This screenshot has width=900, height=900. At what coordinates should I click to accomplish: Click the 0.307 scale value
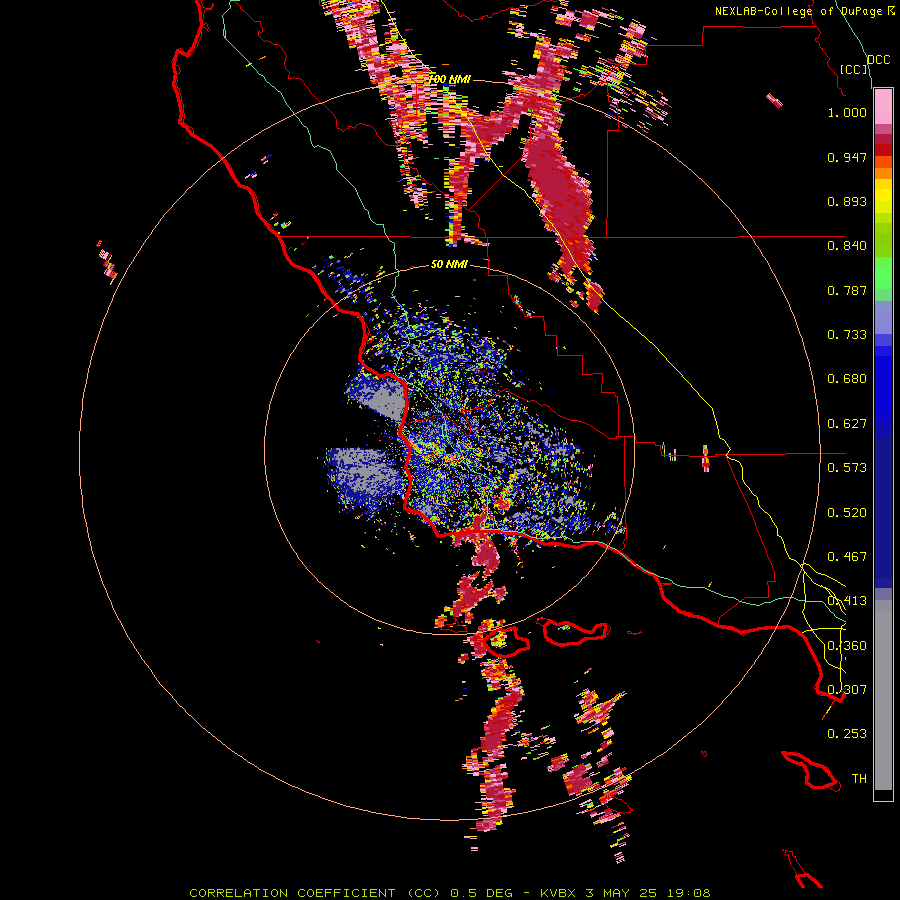click(x=847, y=689)
